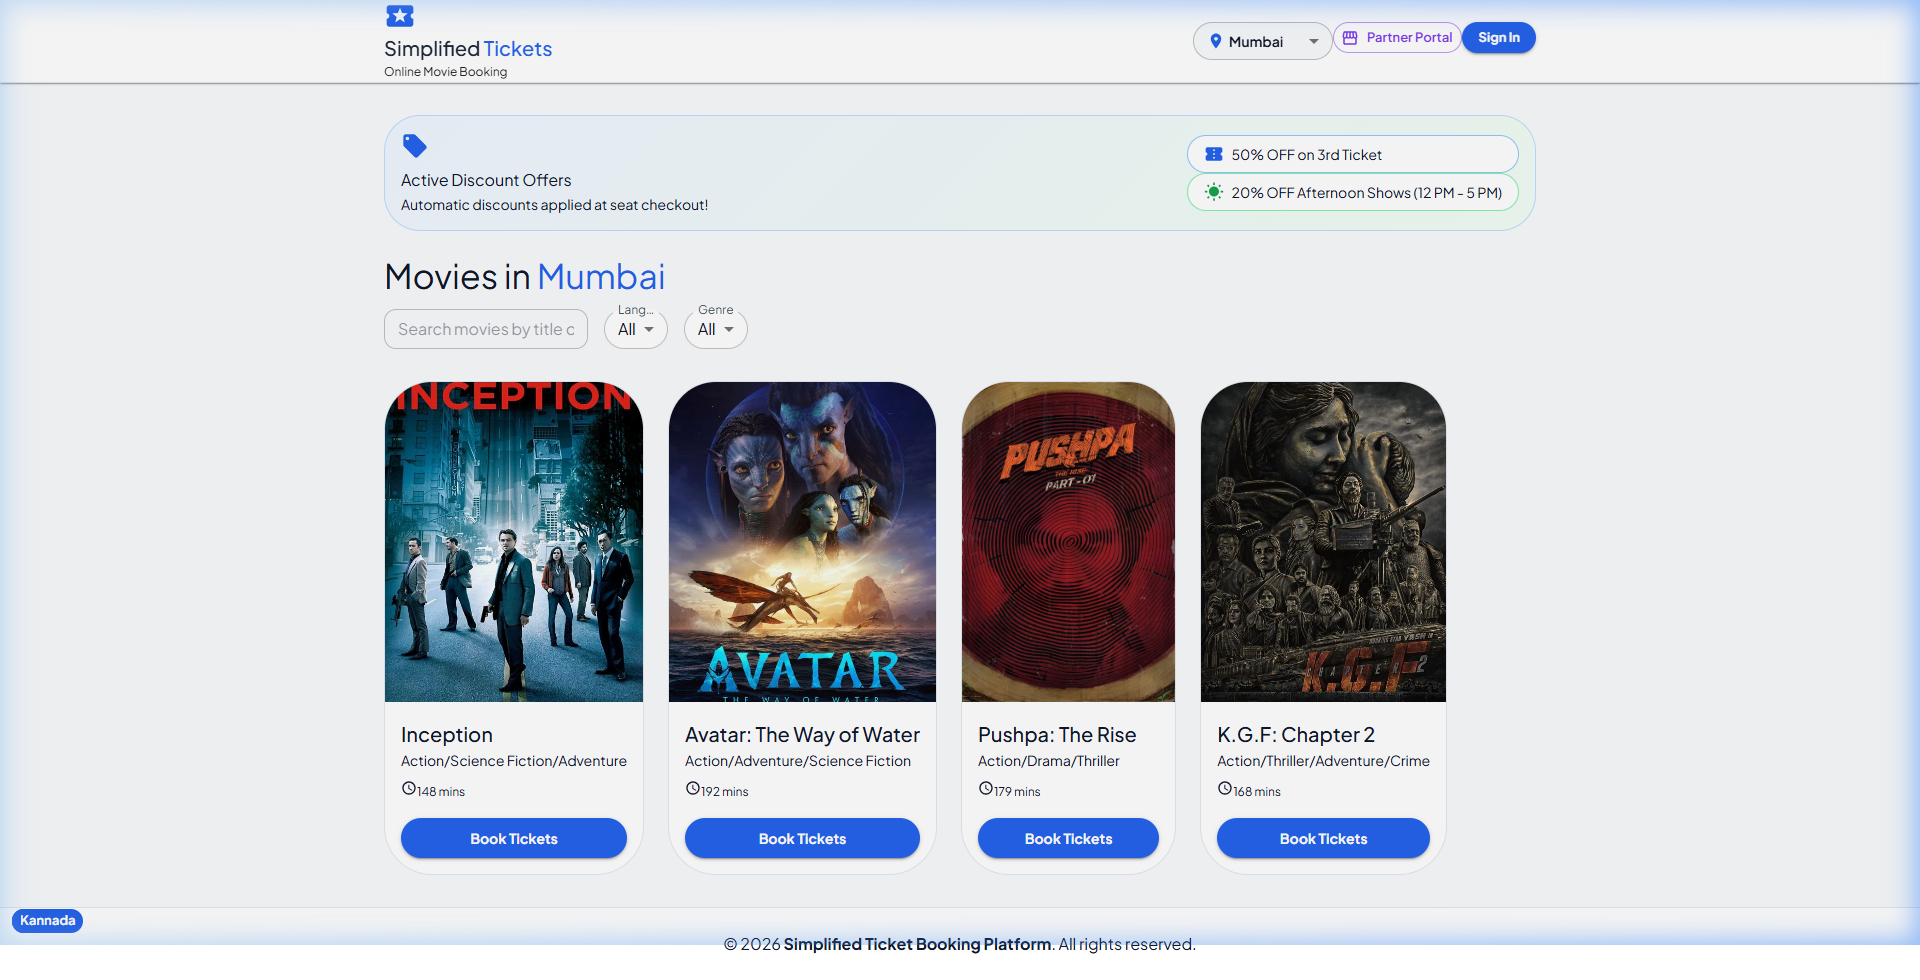
Task: Click the Action/Adventure/Science Fiction genre text
Action: point(798,761)
